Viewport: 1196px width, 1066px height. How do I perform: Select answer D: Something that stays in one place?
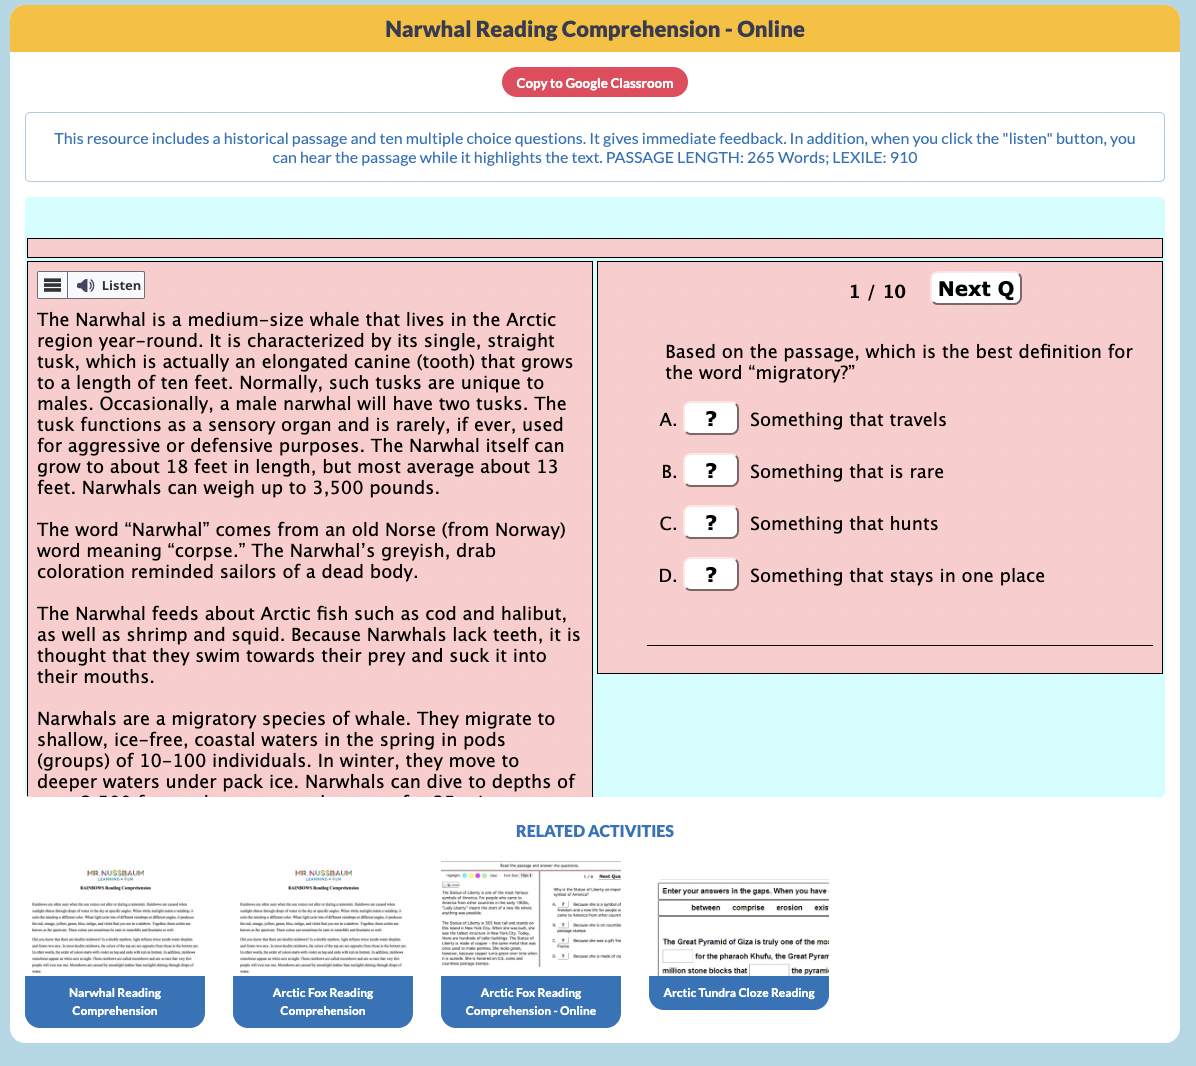coord(711,575)
